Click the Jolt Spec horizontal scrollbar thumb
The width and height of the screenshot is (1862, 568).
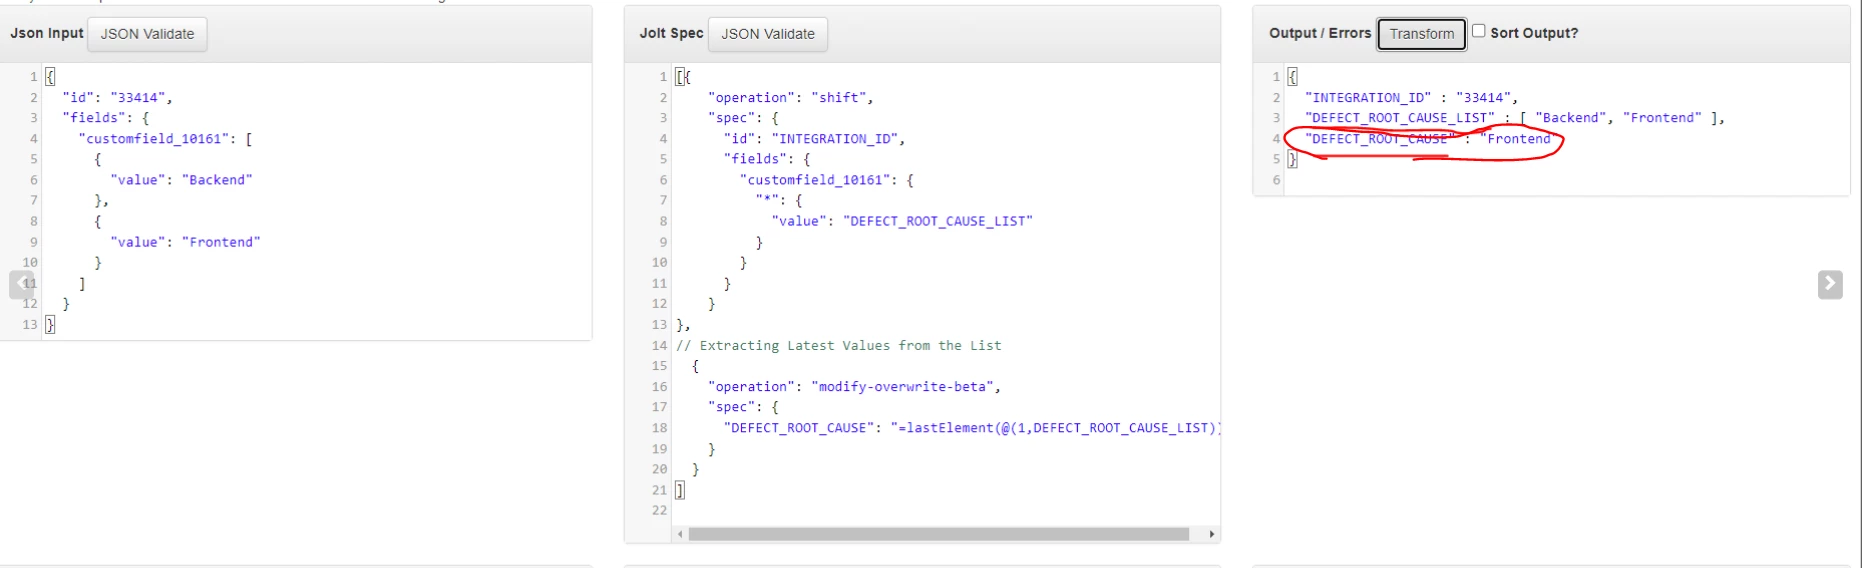tap(938, 534)
